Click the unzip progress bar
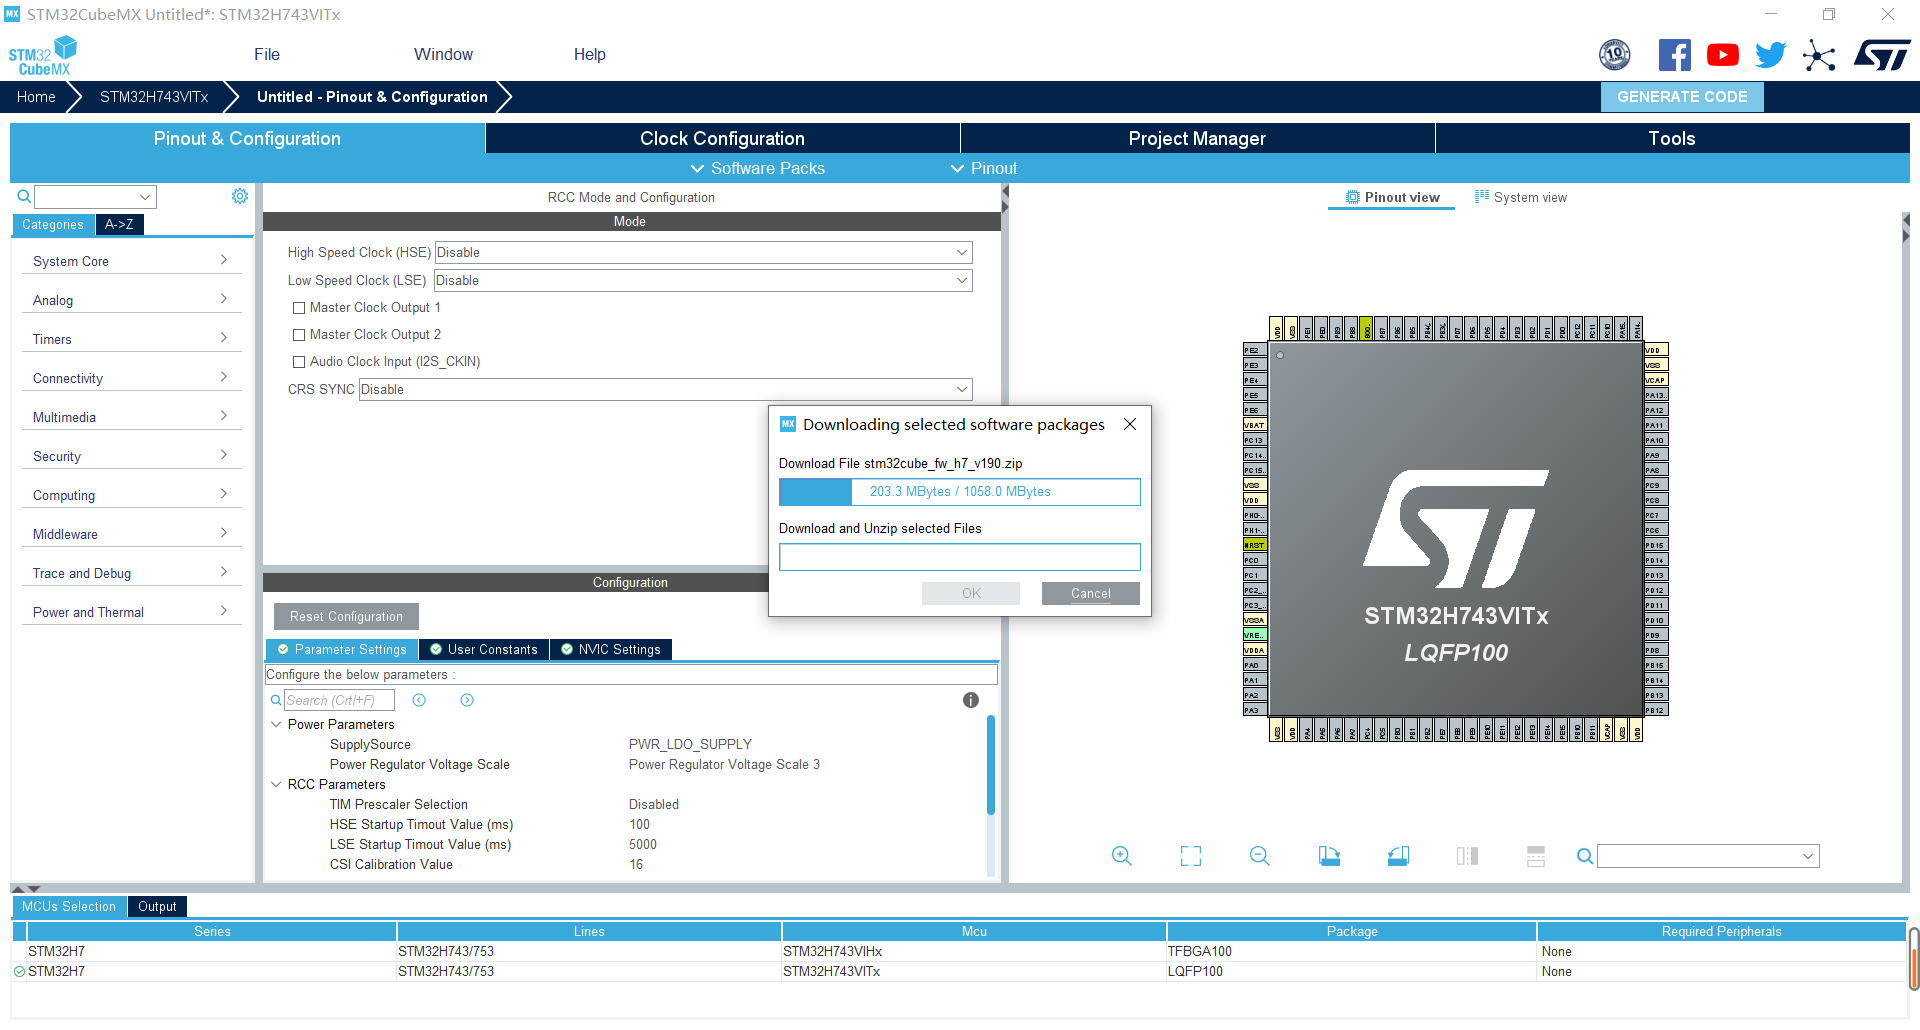 point(959,557)
